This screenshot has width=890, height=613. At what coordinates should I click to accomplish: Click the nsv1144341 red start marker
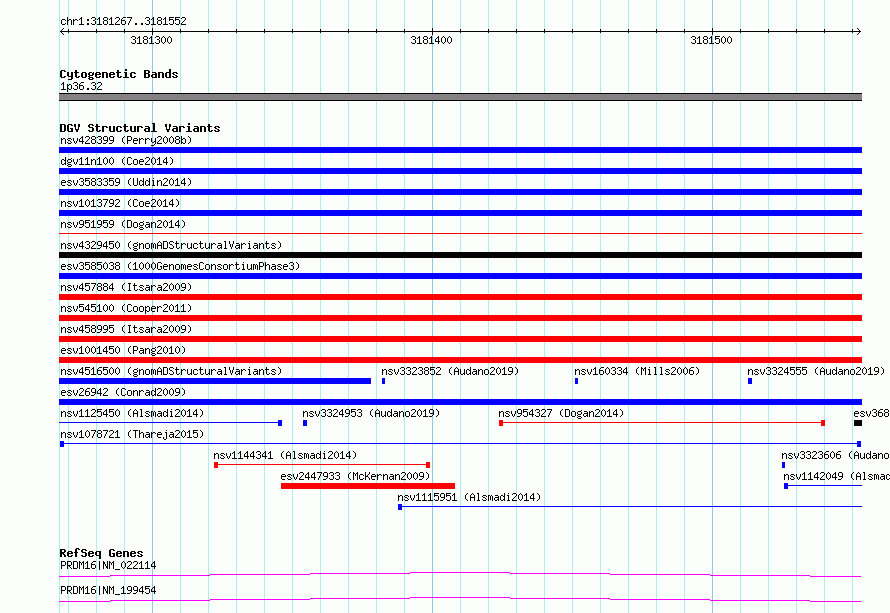click(x=216, y=465)
